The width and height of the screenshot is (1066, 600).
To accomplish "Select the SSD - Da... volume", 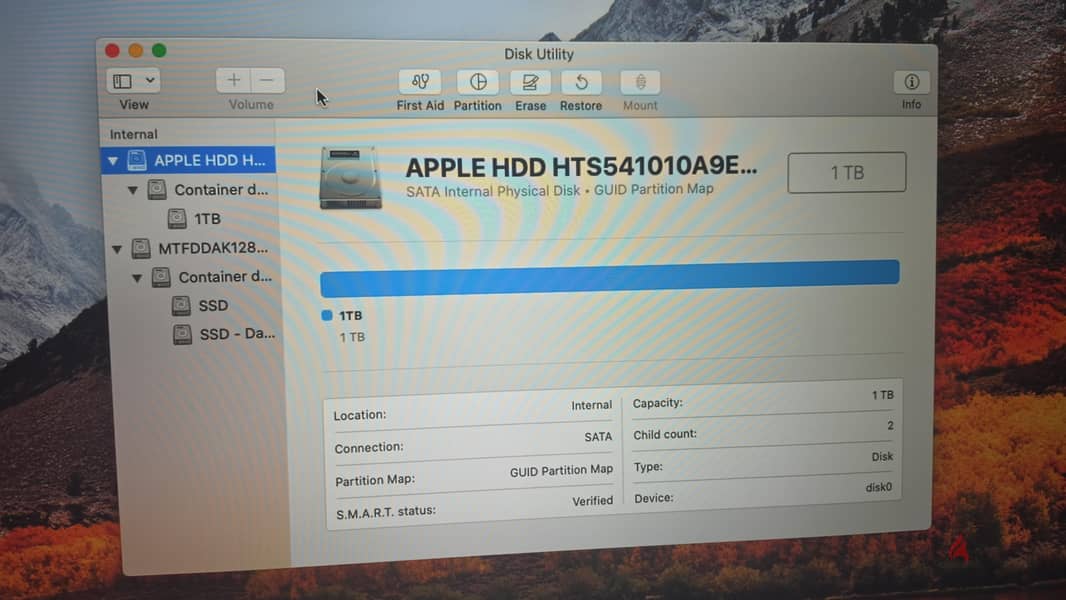I will pos(224,334).
